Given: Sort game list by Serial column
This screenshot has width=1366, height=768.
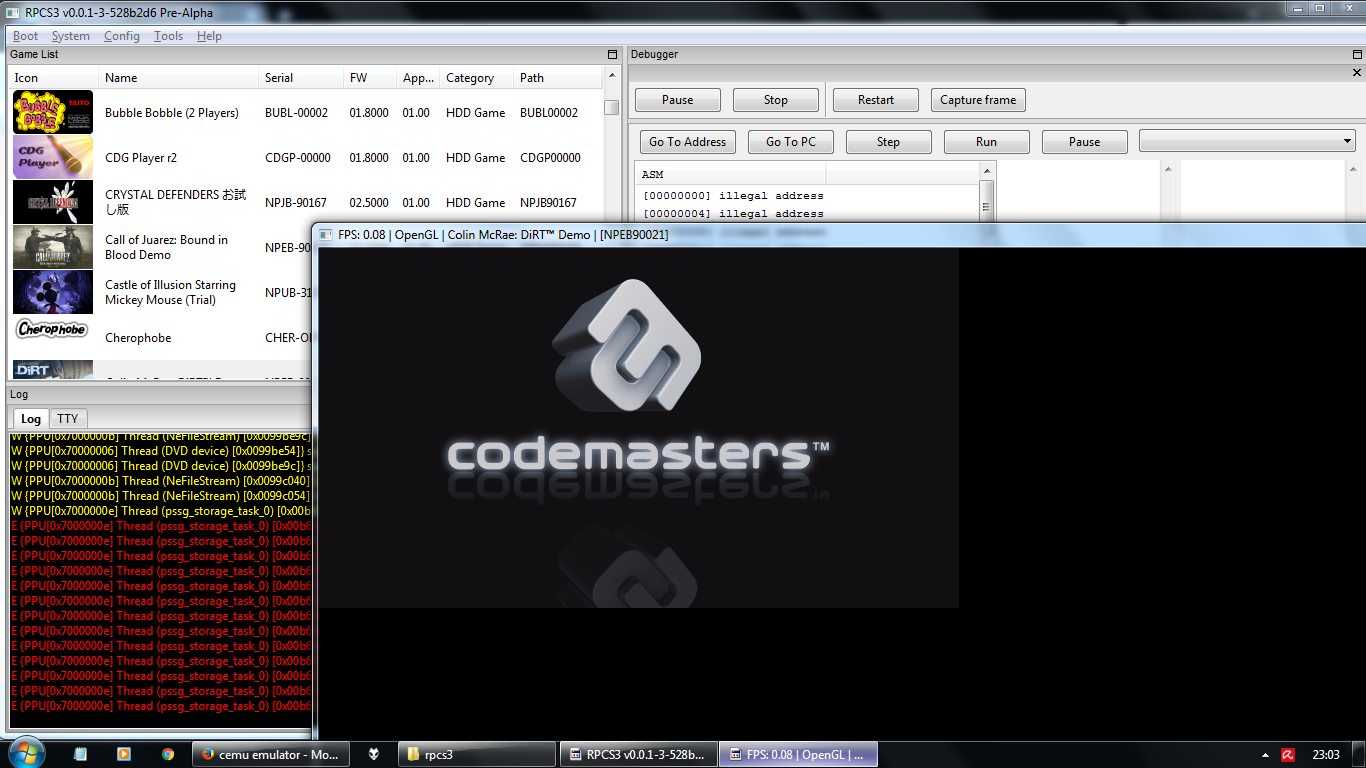Looking at the screenshot, I should 301,78.
